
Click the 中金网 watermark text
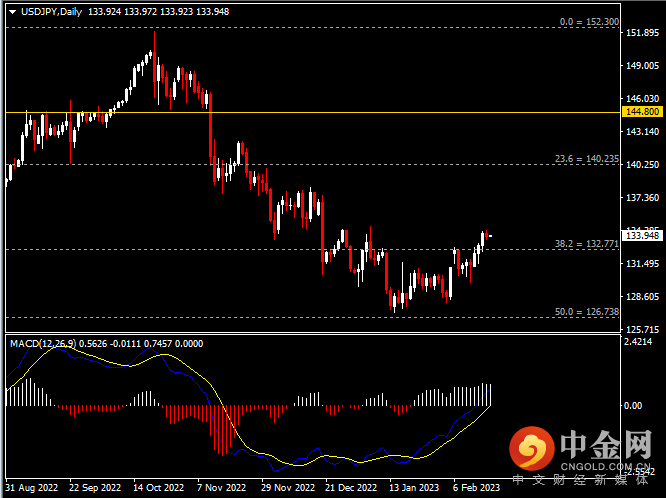point(606,444)
